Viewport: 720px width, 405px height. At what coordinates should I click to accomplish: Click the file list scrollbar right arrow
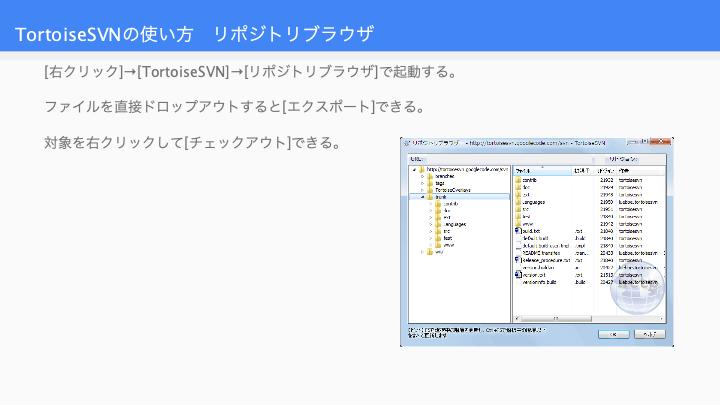[x=662, y=318]
